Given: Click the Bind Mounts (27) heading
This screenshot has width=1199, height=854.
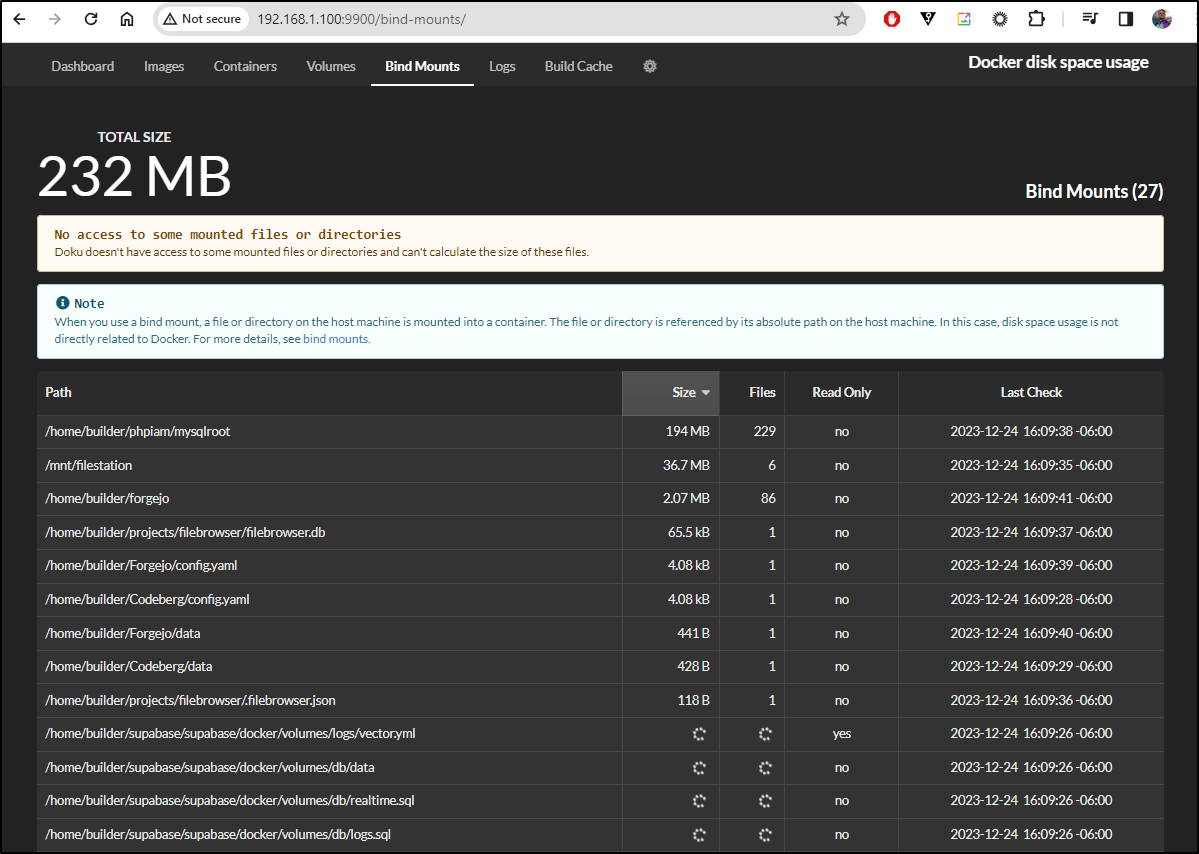Looking at the screenshot, I should point(1093,191).
